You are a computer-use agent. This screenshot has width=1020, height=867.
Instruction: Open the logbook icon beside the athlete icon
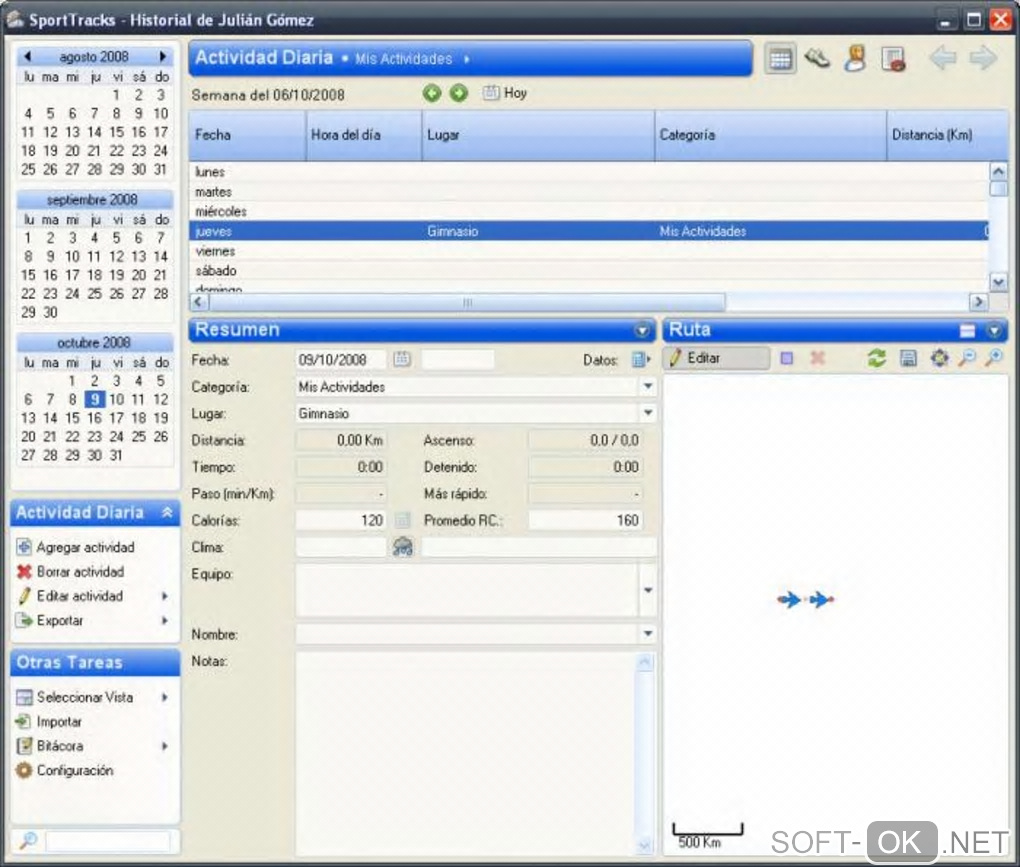(x=893, y=59)
